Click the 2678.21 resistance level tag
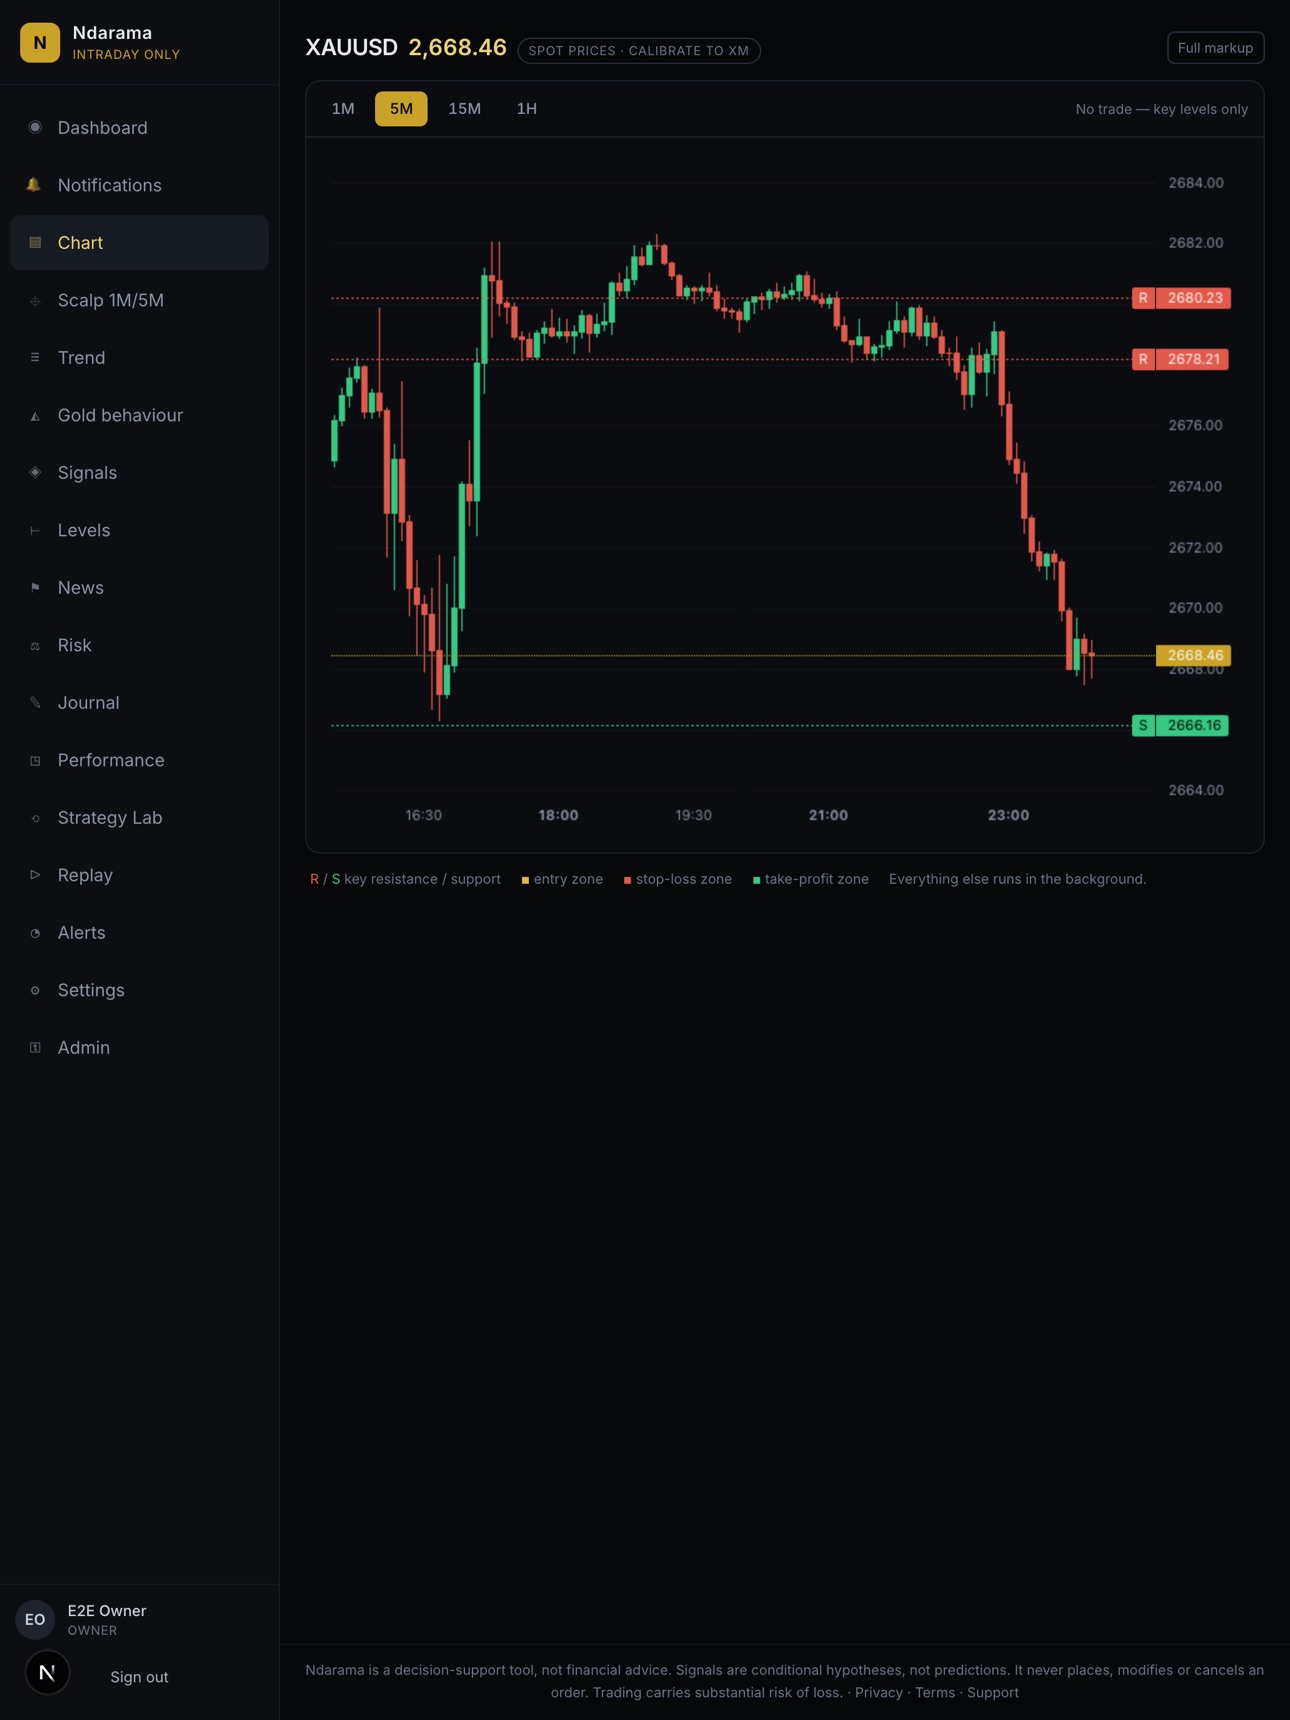 (x=1180, y=359)
